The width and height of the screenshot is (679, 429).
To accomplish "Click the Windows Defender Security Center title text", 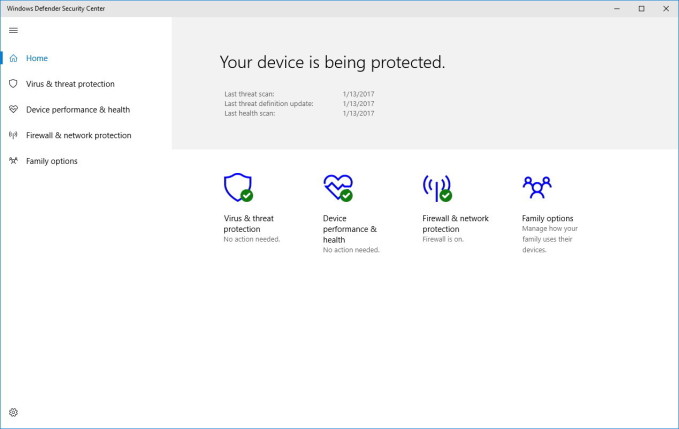I will tap(56, 8).
